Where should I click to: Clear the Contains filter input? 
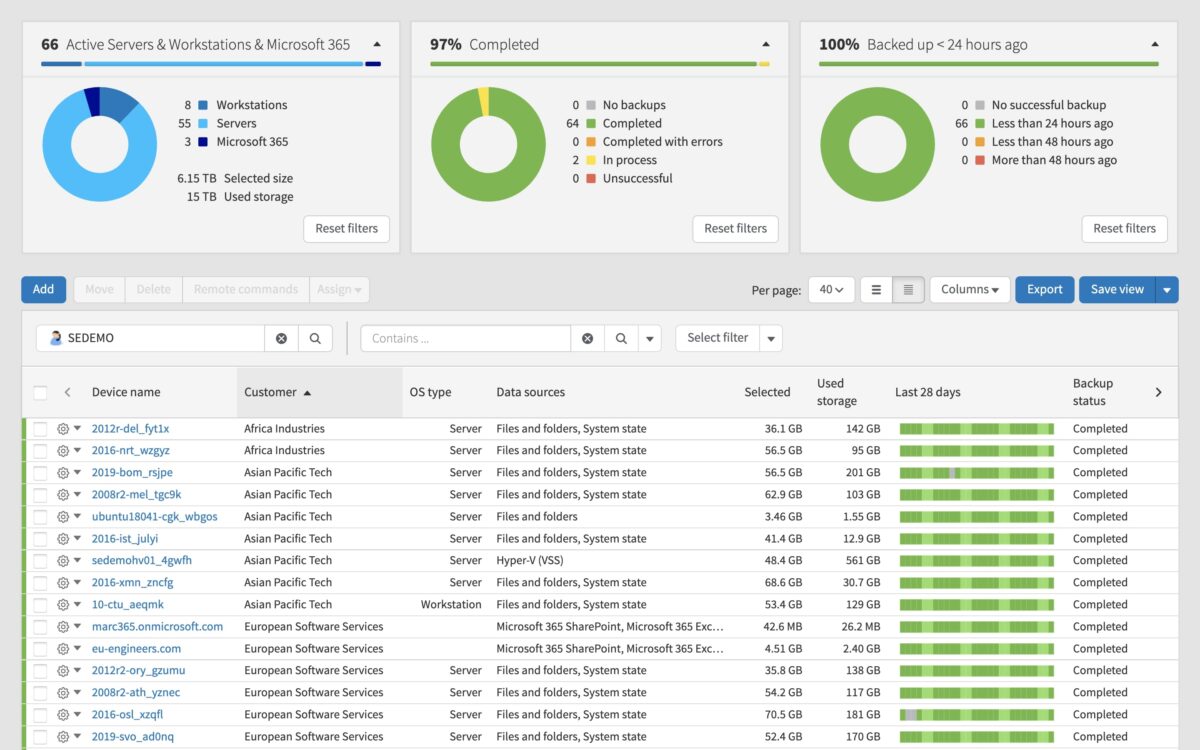pos(587,338)
